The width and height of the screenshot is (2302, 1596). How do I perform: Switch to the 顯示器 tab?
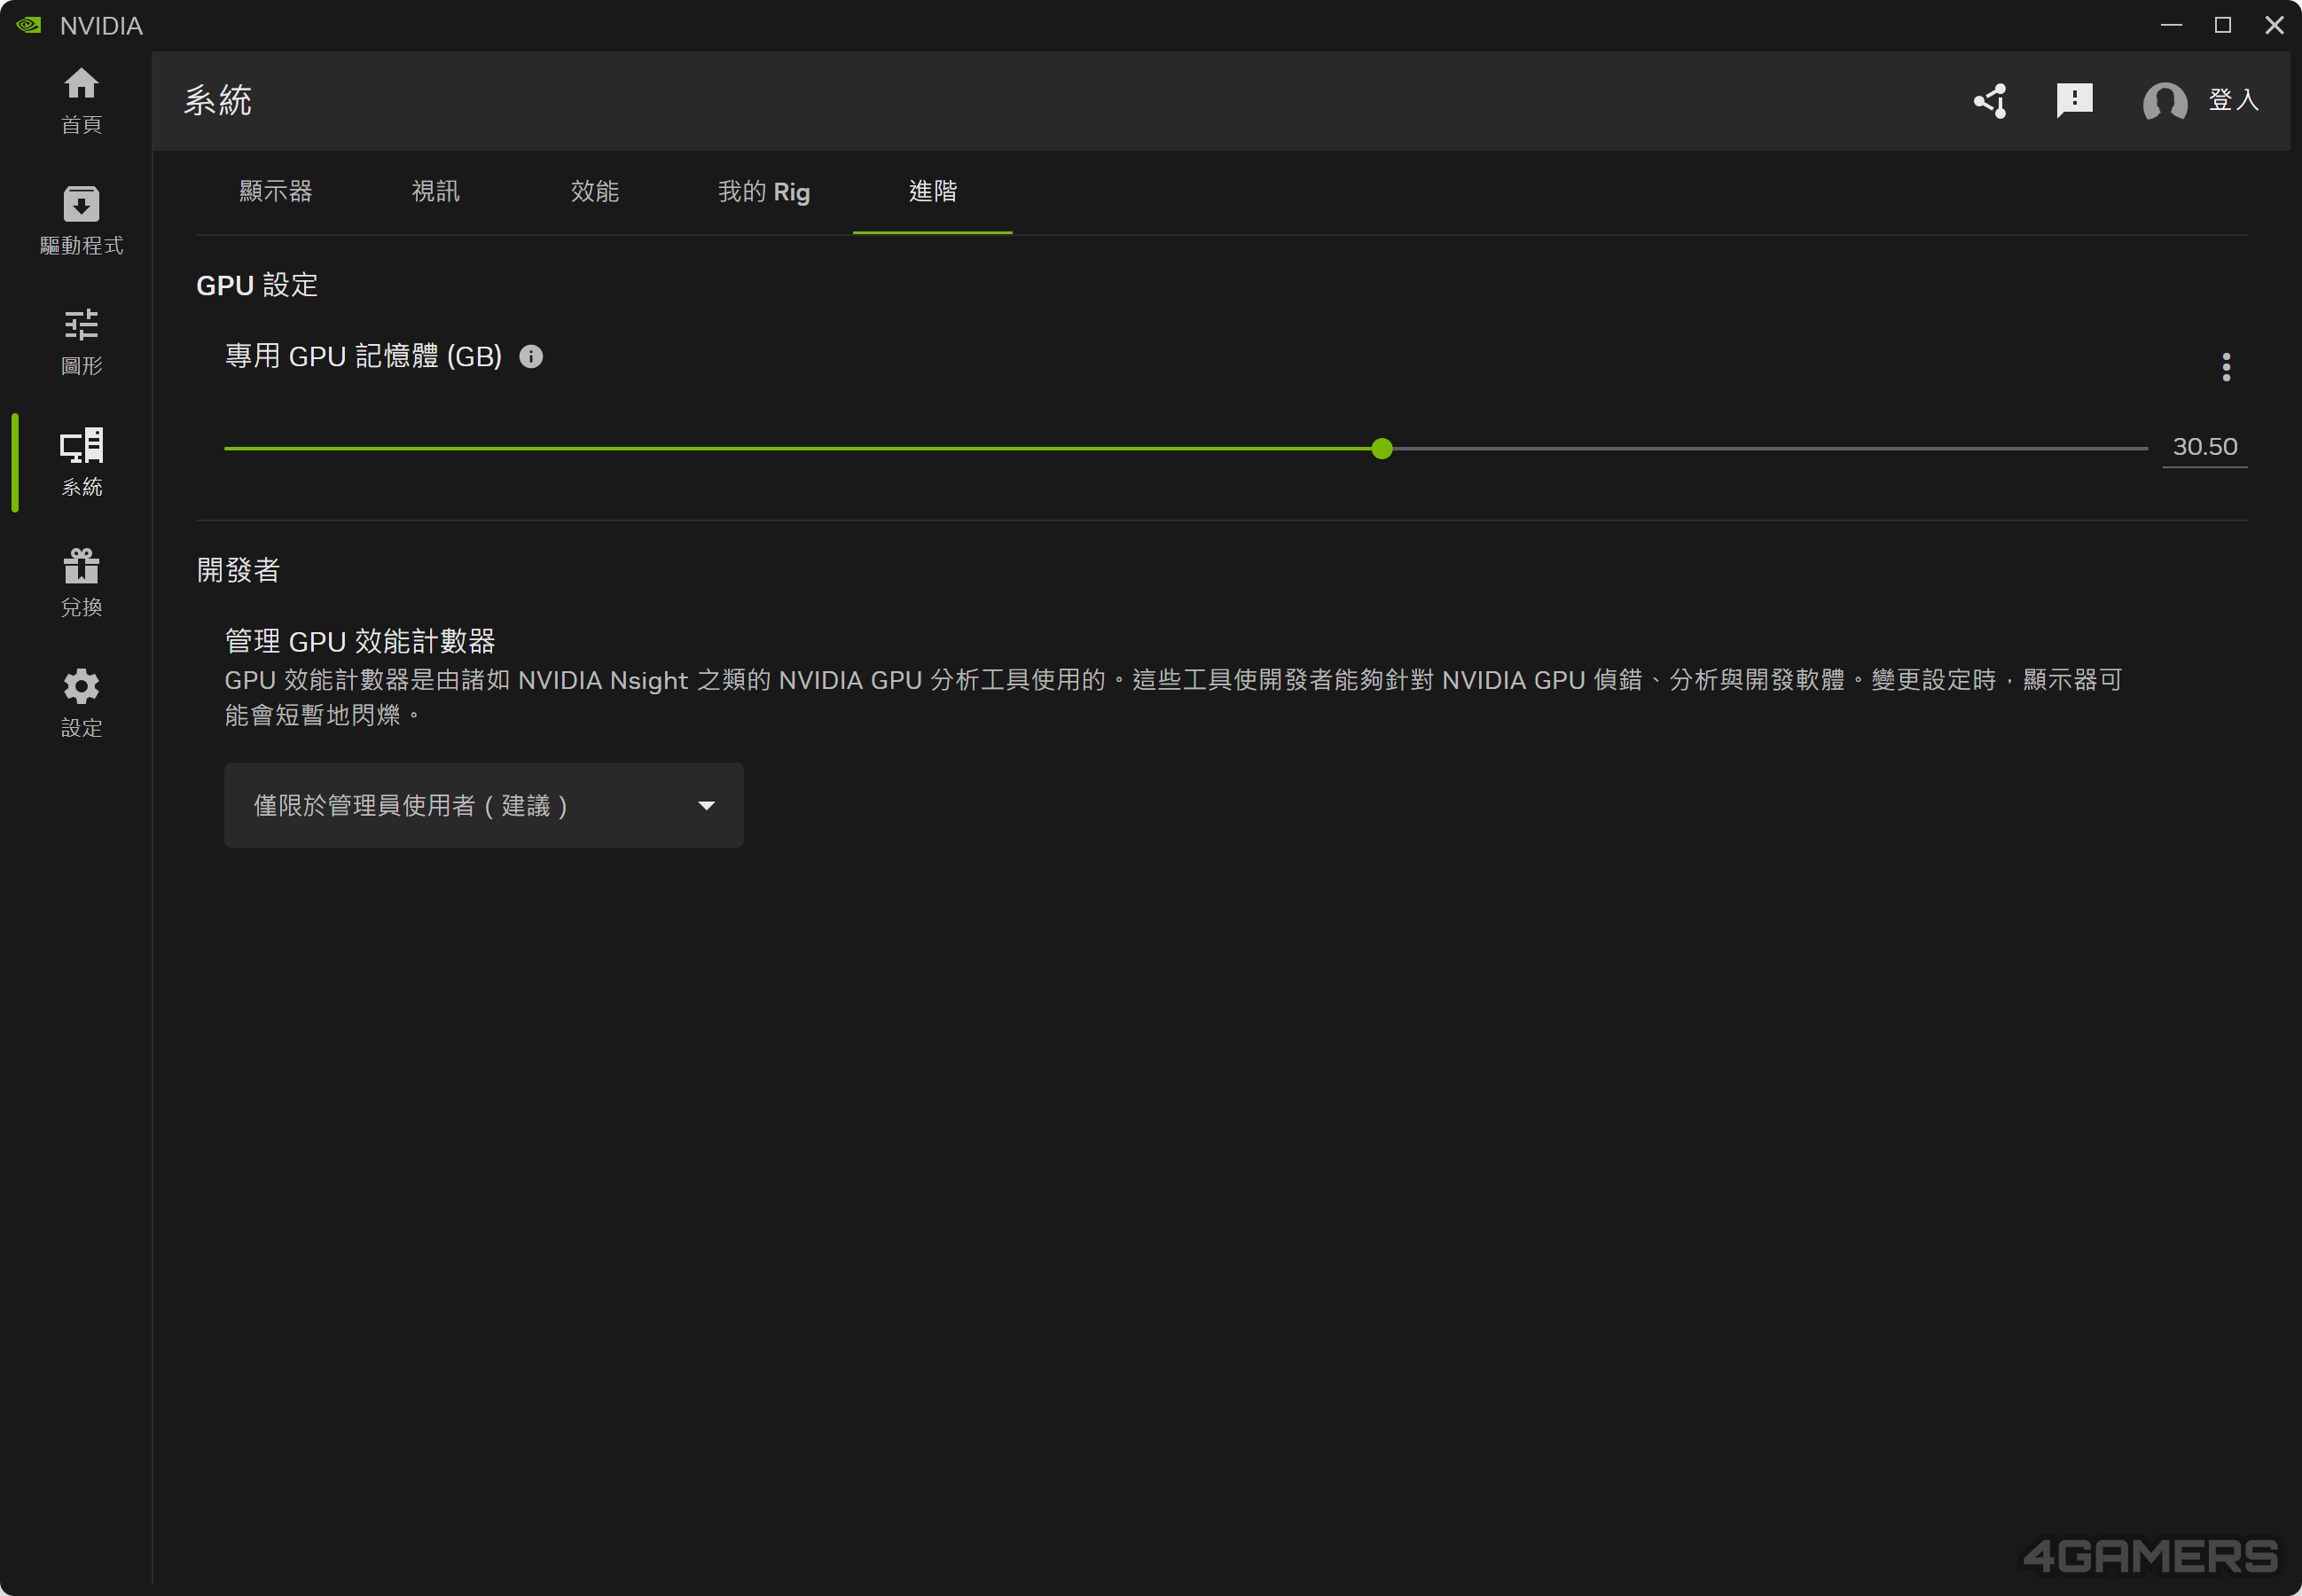[x=276, y=192]
